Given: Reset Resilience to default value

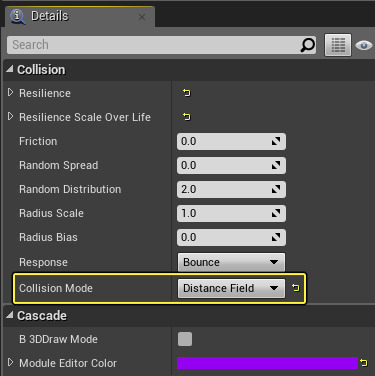Looking at the screenshot, I should [x=186, y=93].
